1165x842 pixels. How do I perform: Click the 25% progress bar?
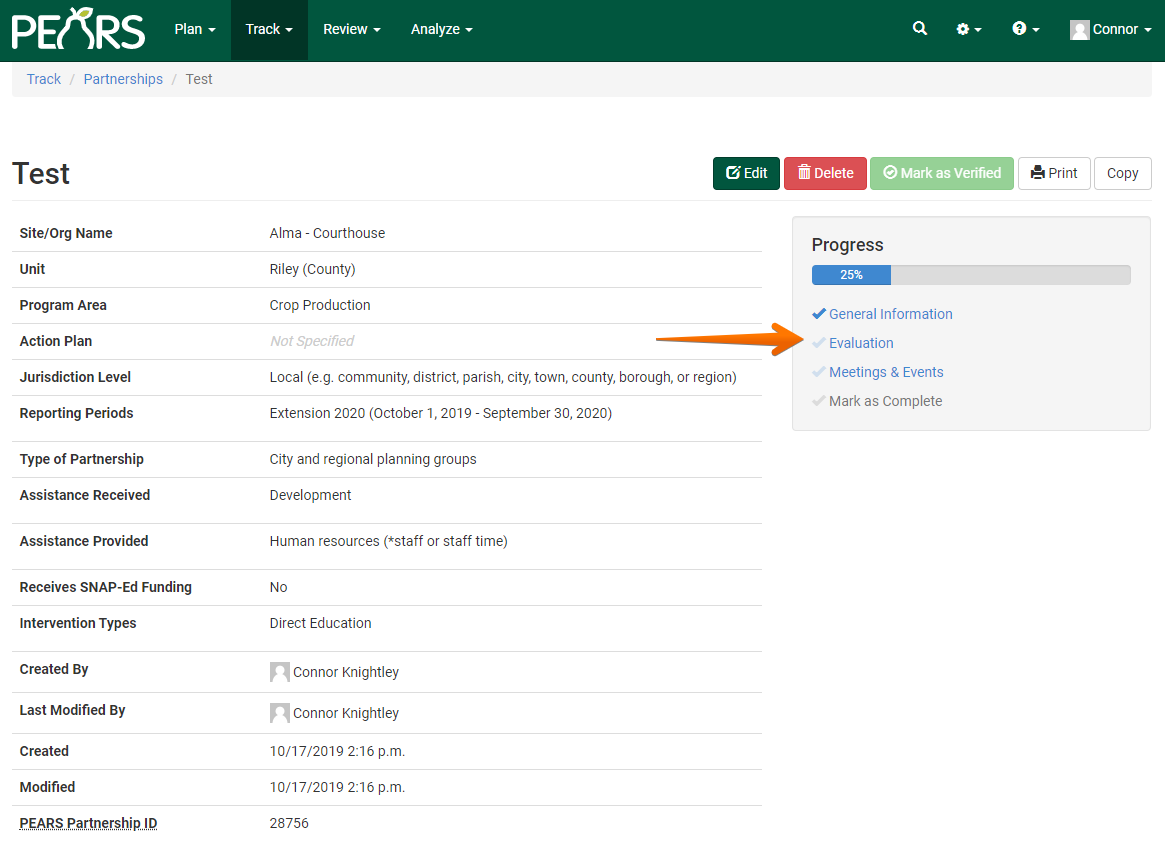[x=851, y=274]
